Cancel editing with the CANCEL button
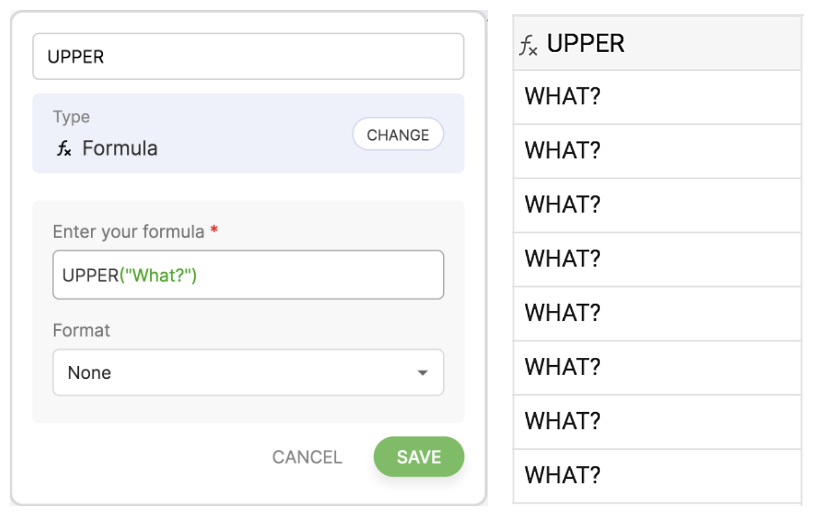The width and height of the screenshot is (814, 514). (307, 457)
